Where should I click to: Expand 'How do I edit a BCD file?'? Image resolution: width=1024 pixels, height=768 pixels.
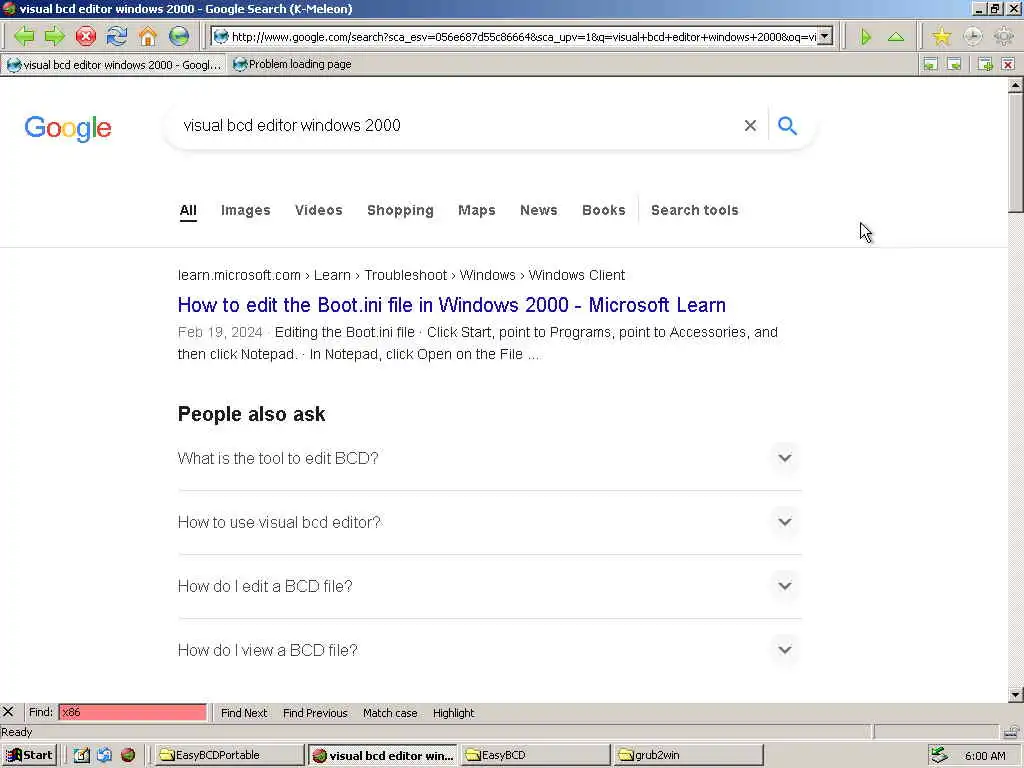(489, 586)
